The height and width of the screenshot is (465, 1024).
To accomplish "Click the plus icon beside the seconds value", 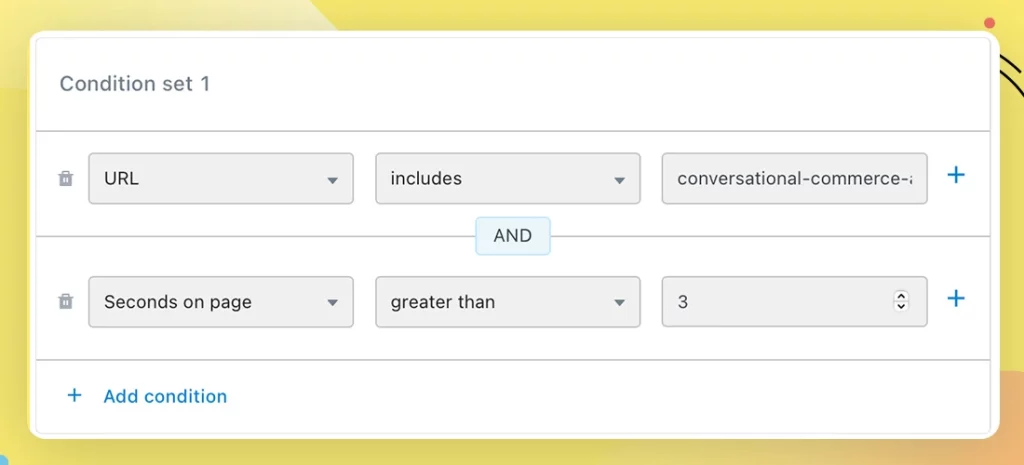I will 955,298.
